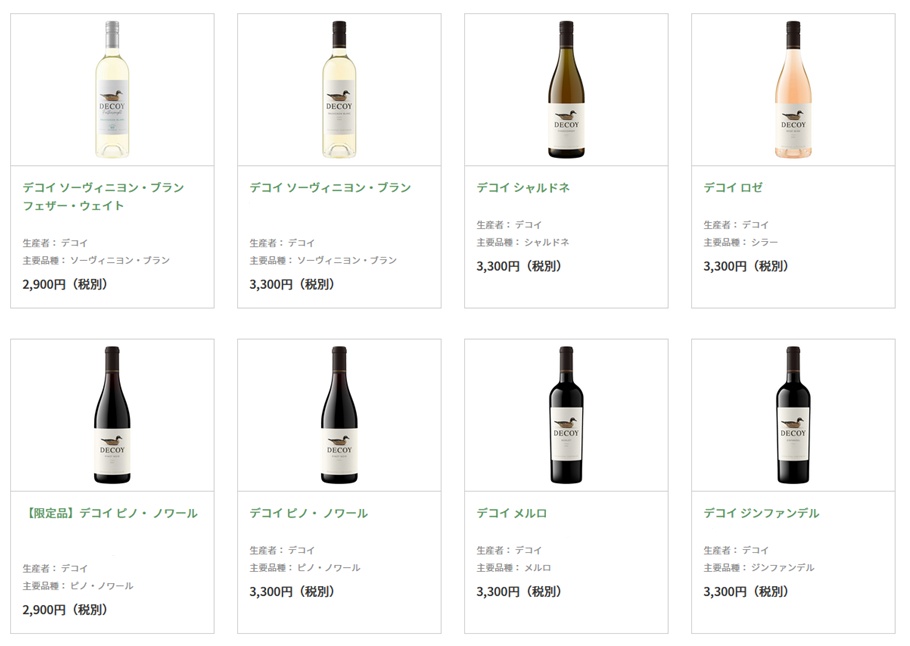Click the 2,900円 price of limited Pinot Noir

point(65,610)
